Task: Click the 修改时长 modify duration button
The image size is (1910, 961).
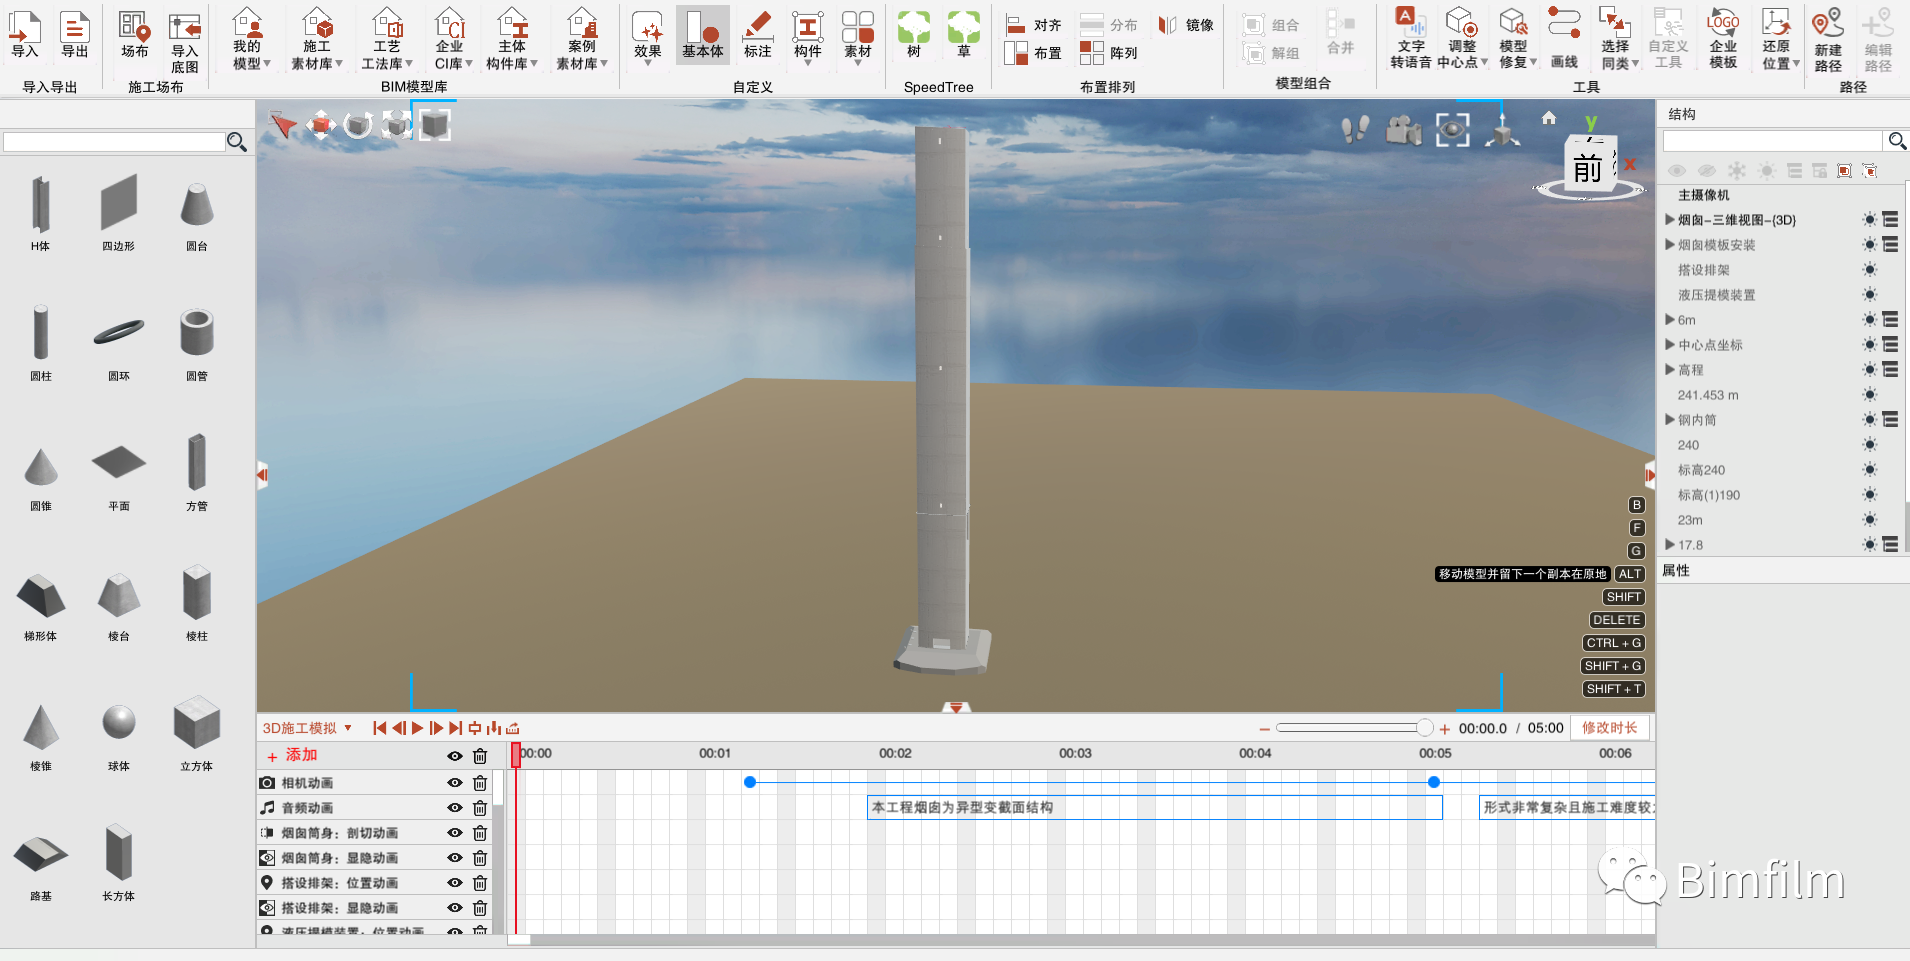Action: (x=1610, y=728)
